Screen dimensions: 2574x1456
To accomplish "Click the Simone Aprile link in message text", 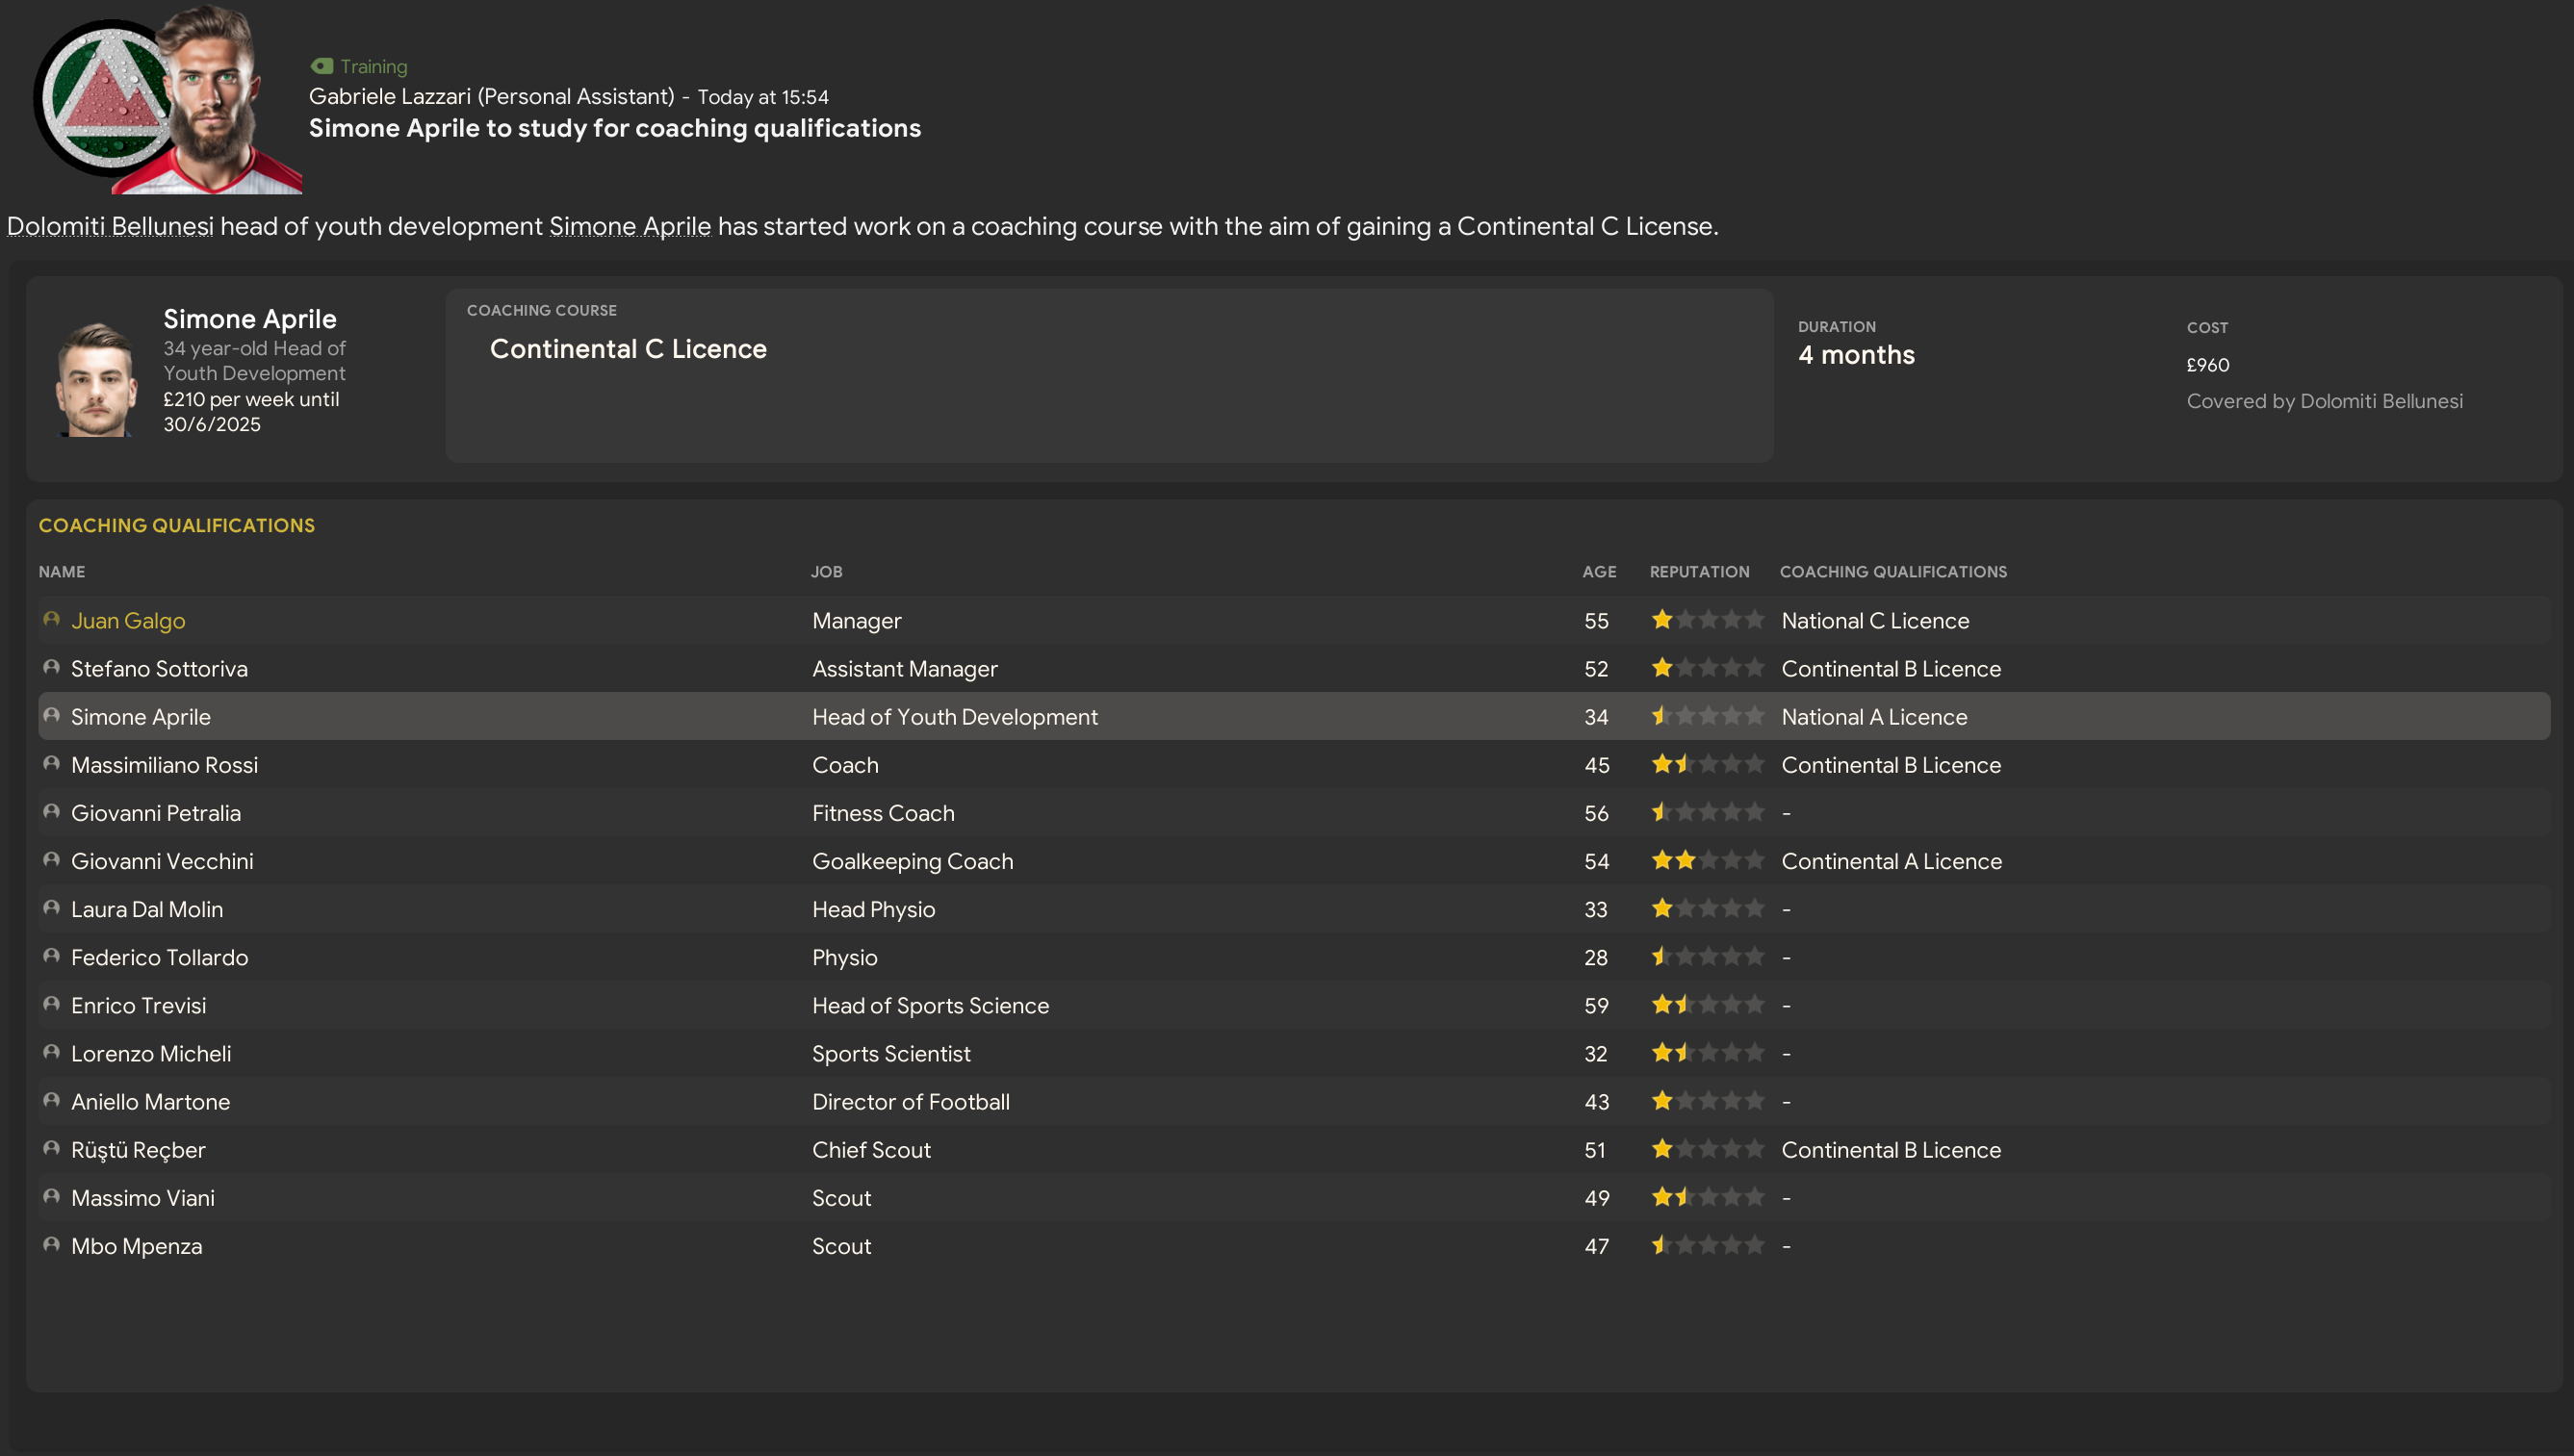I will (x=630, y=227).
